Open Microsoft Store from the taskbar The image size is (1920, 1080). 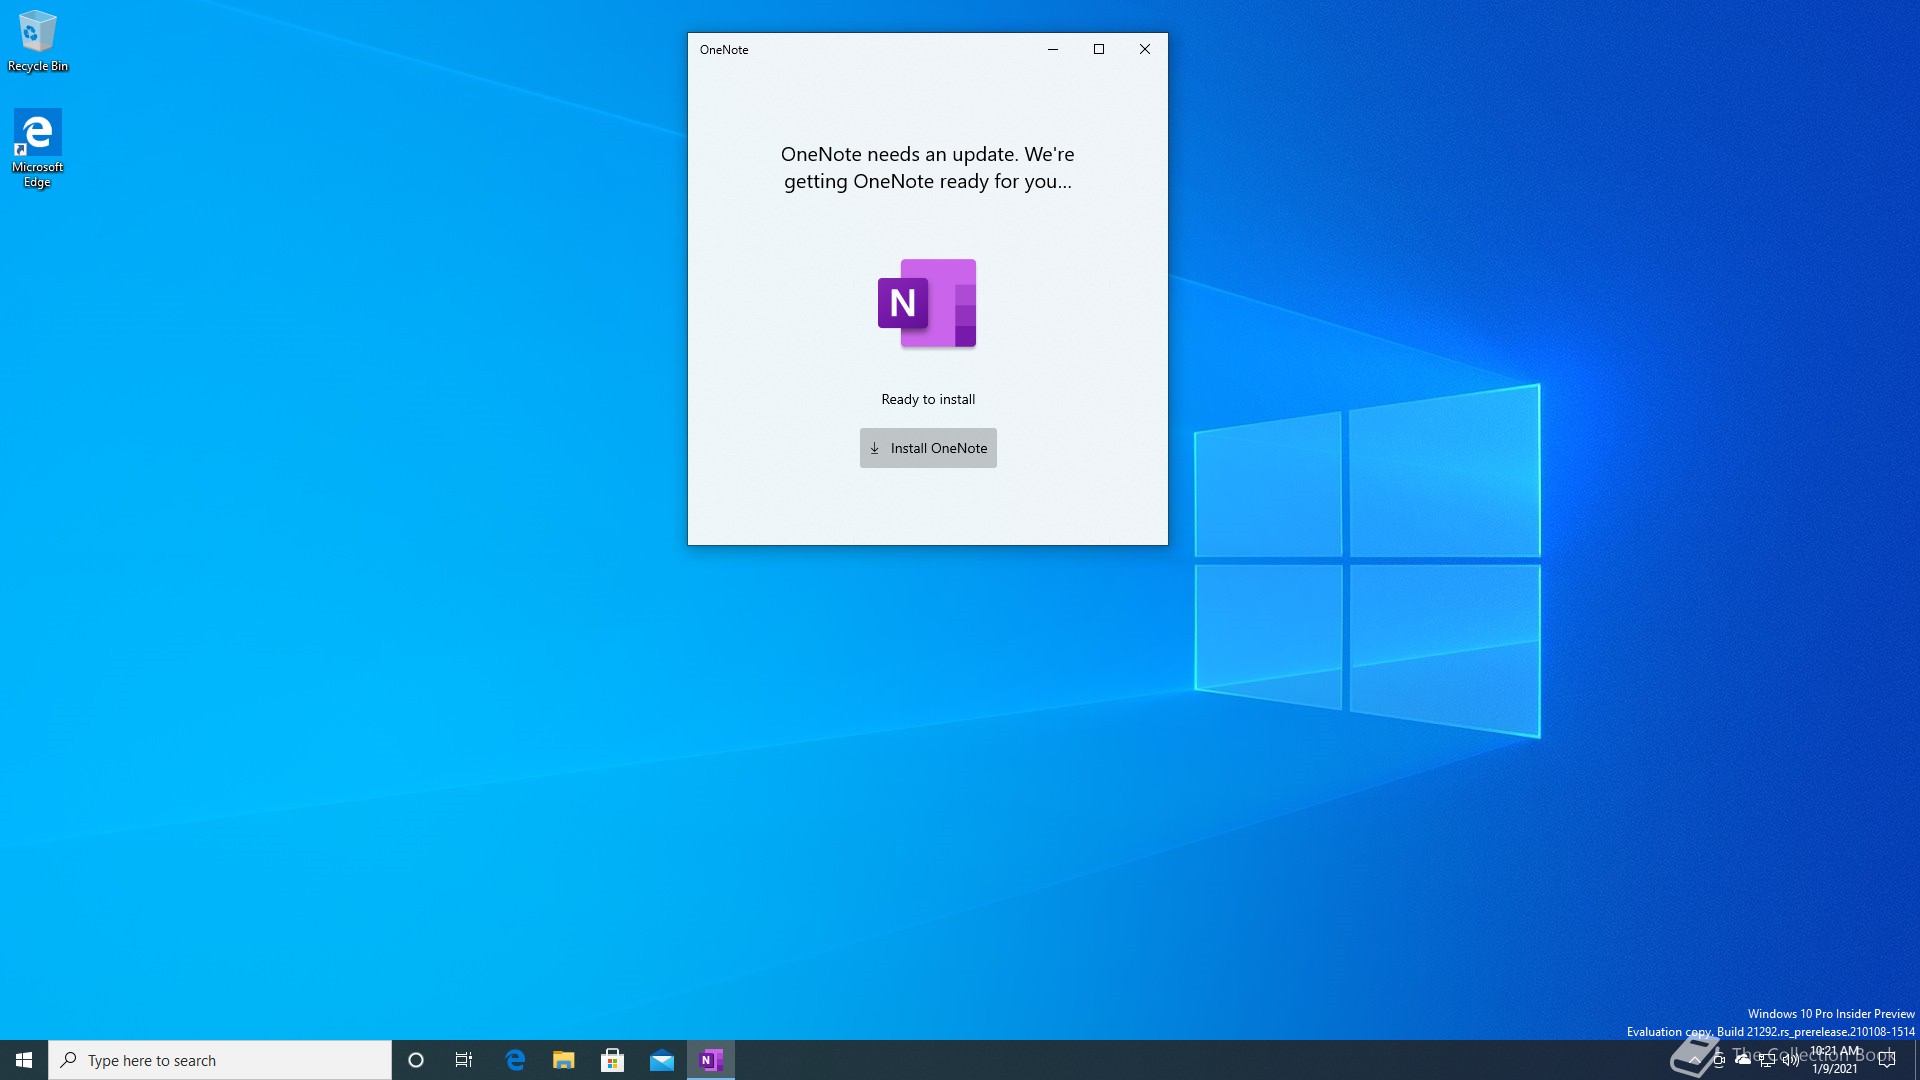coord(613,1060)
